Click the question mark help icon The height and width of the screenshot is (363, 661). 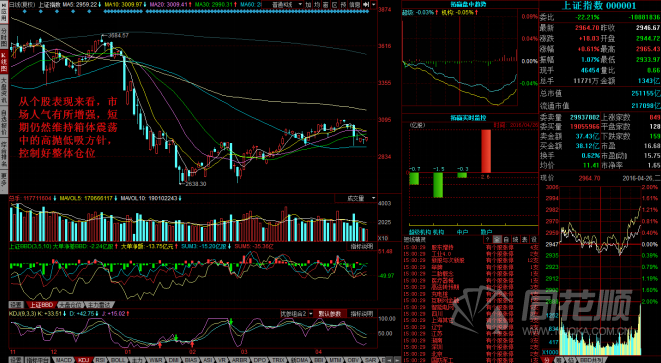click(488, 239)
